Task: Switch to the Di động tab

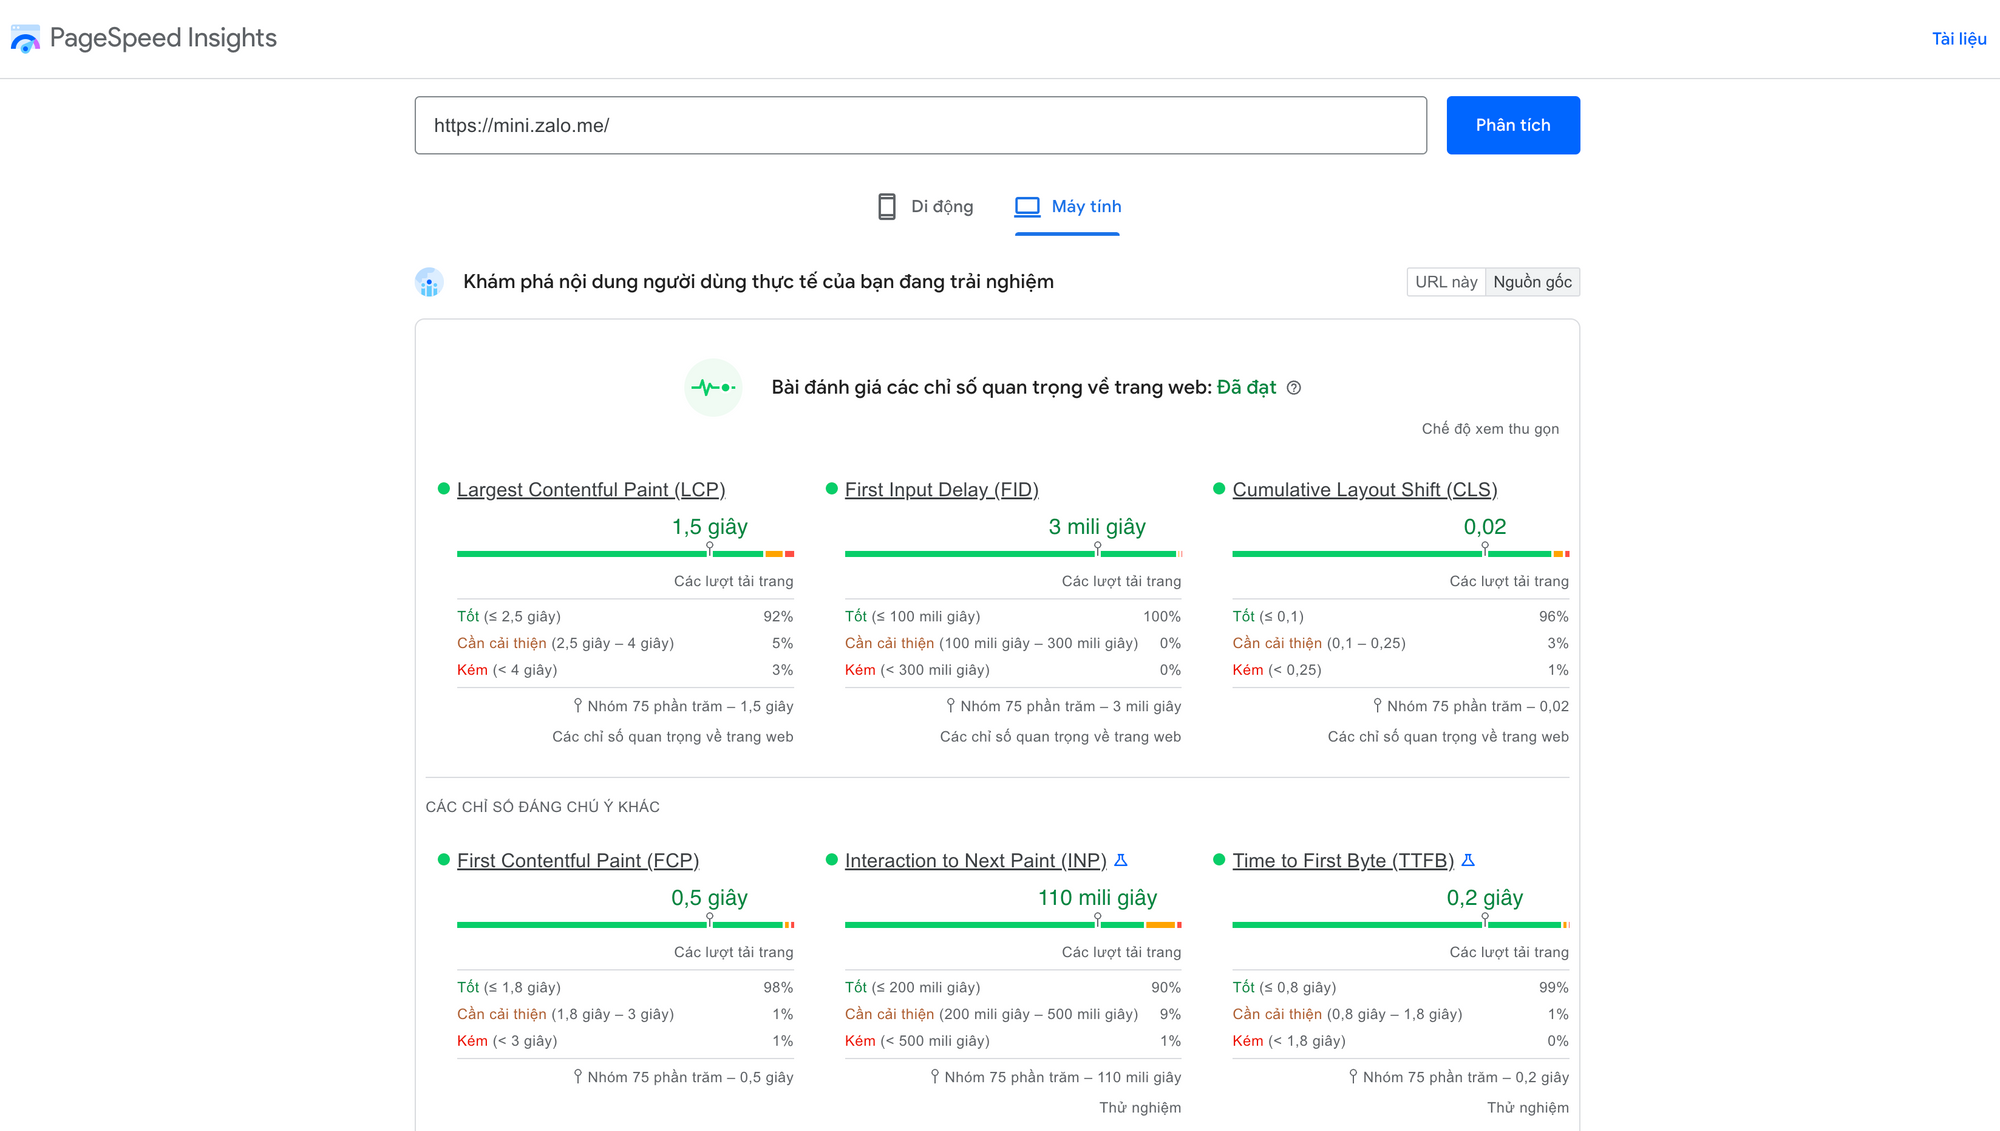Action: coord(925,206)
